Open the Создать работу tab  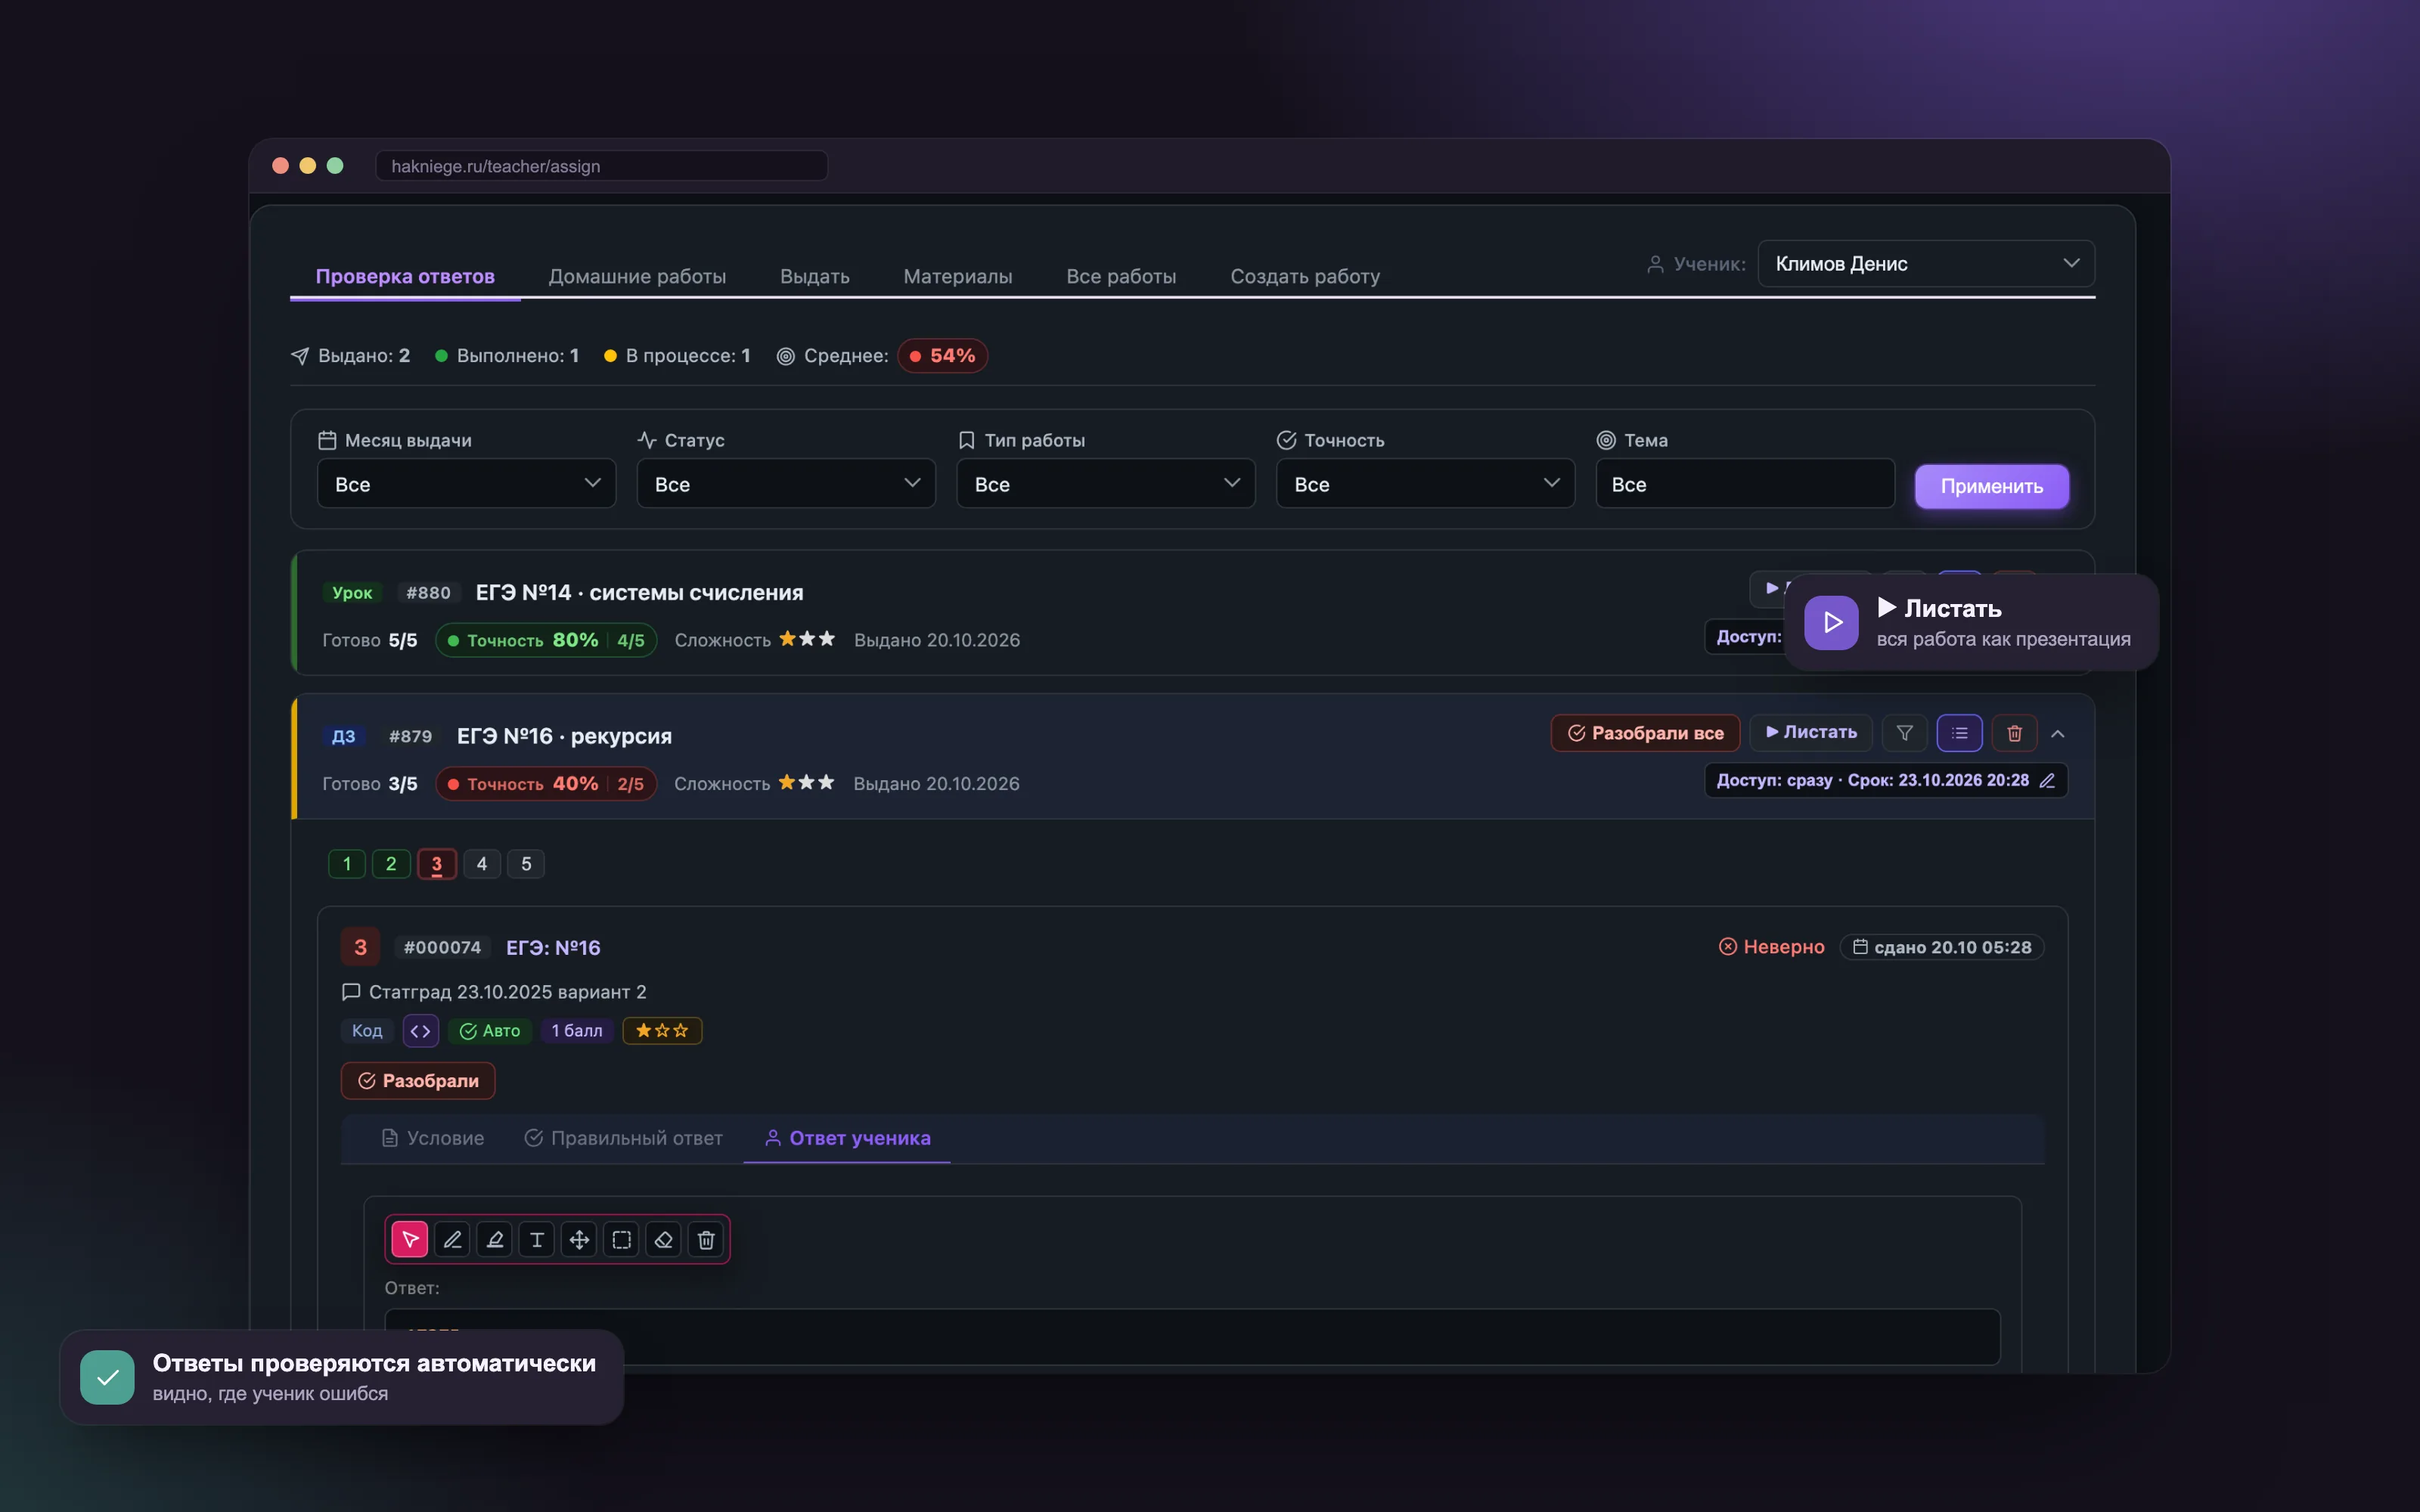(x=1305, y=277)
